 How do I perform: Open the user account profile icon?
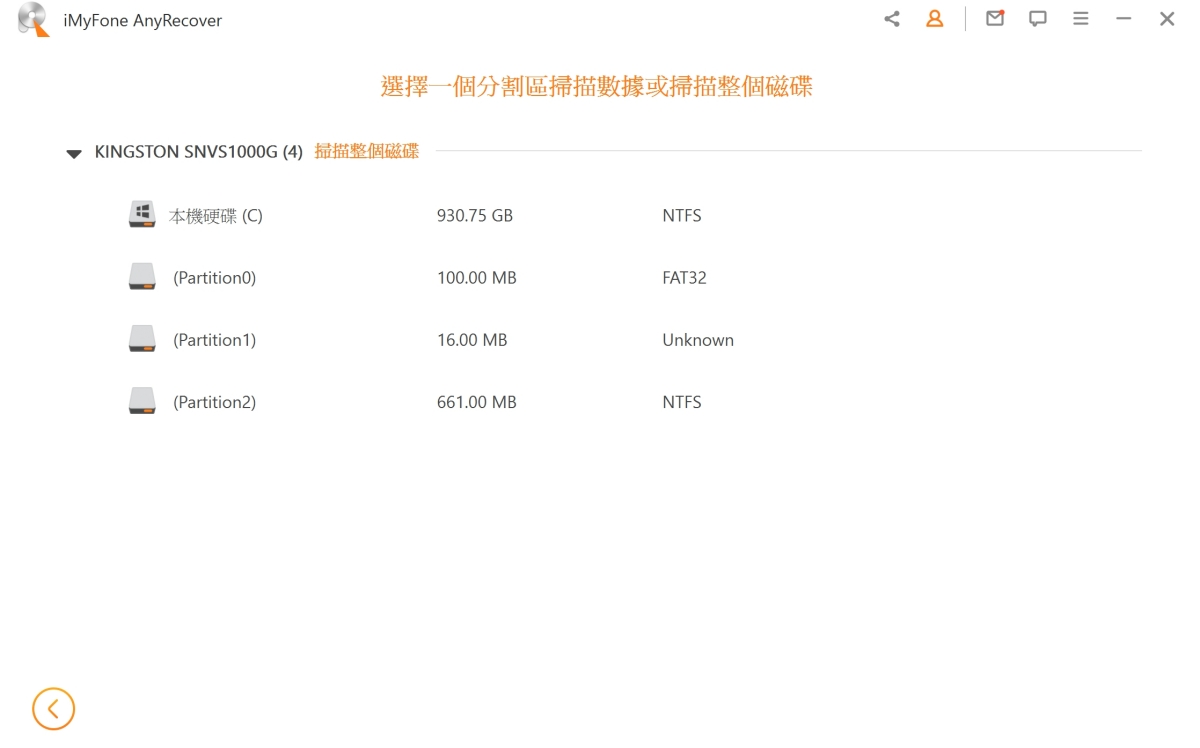click(935, 19)
